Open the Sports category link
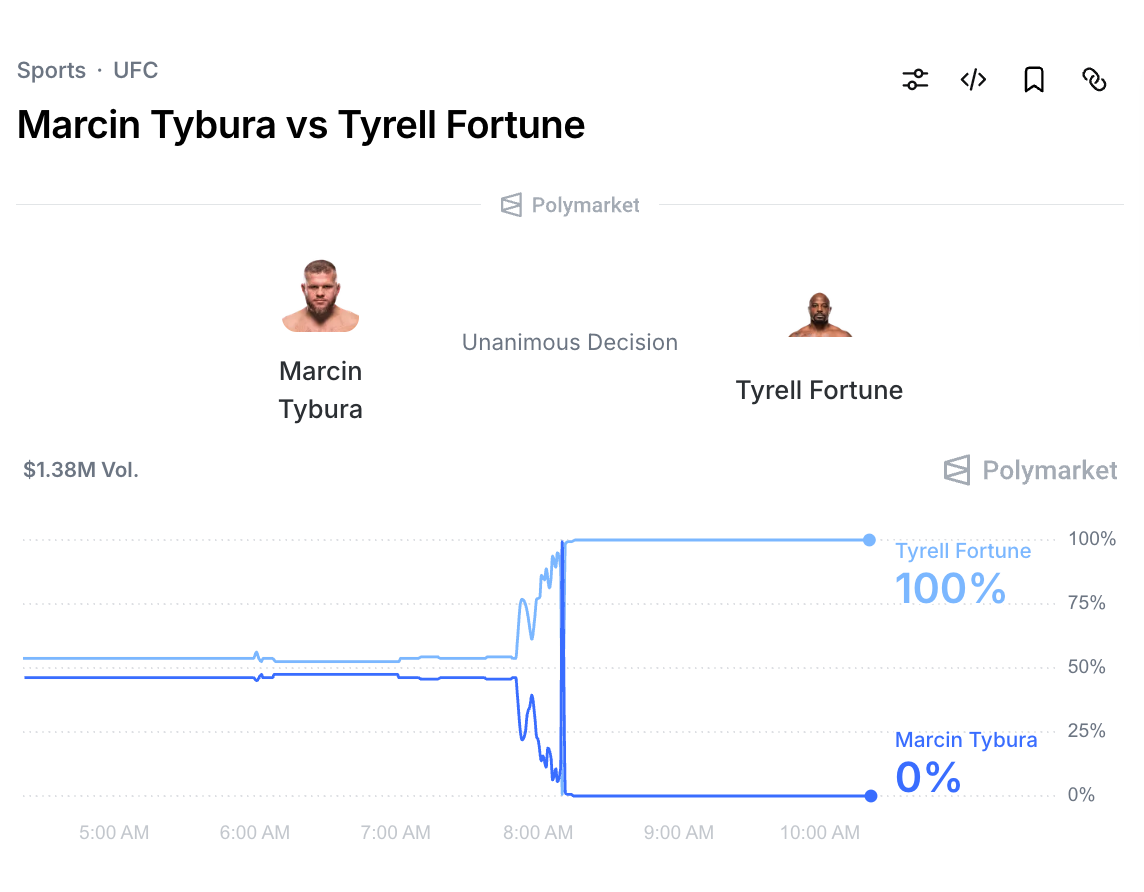This screenshot has width=1144, height=892. pyautogui.click(x=51, y=70)
